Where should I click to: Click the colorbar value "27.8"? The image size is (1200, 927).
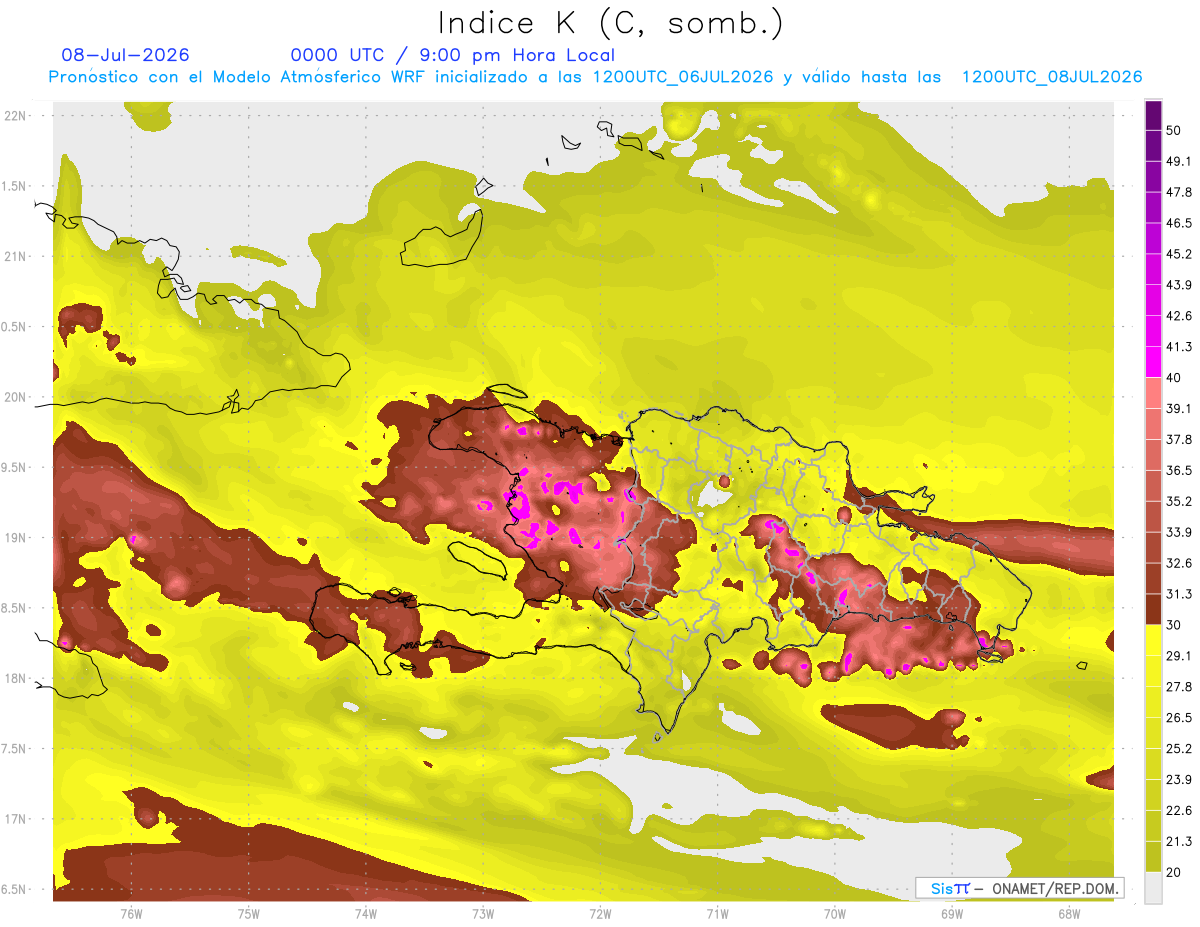pos(1179,687)
